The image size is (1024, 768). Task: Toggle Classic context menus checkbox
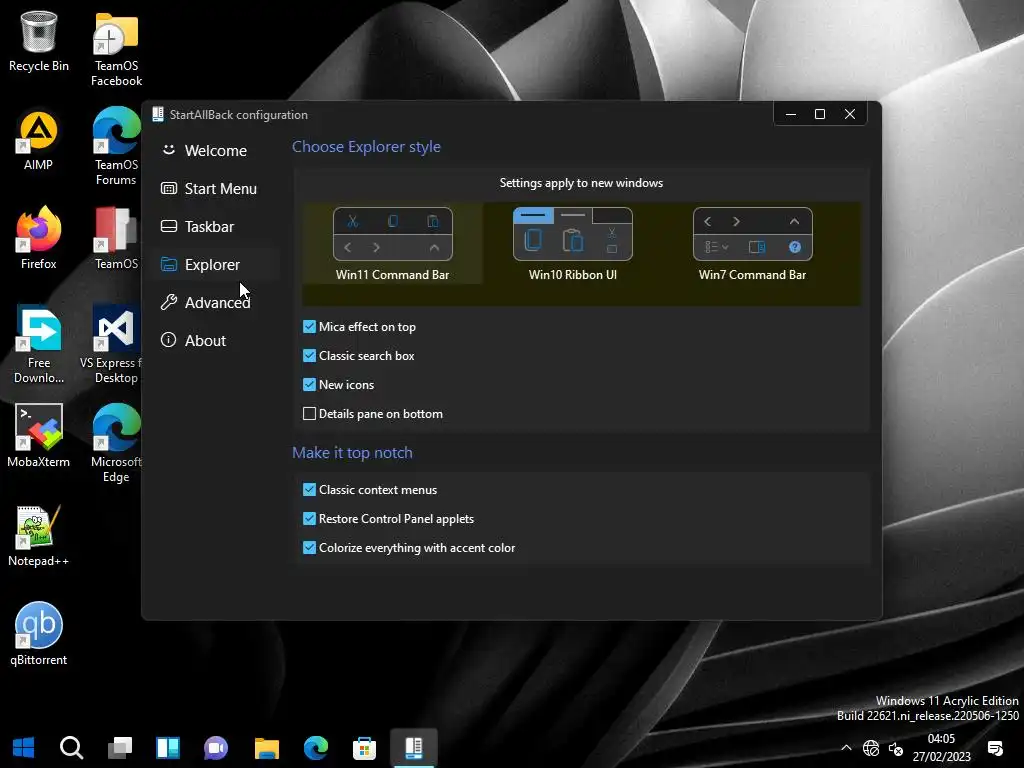[310, 490]
